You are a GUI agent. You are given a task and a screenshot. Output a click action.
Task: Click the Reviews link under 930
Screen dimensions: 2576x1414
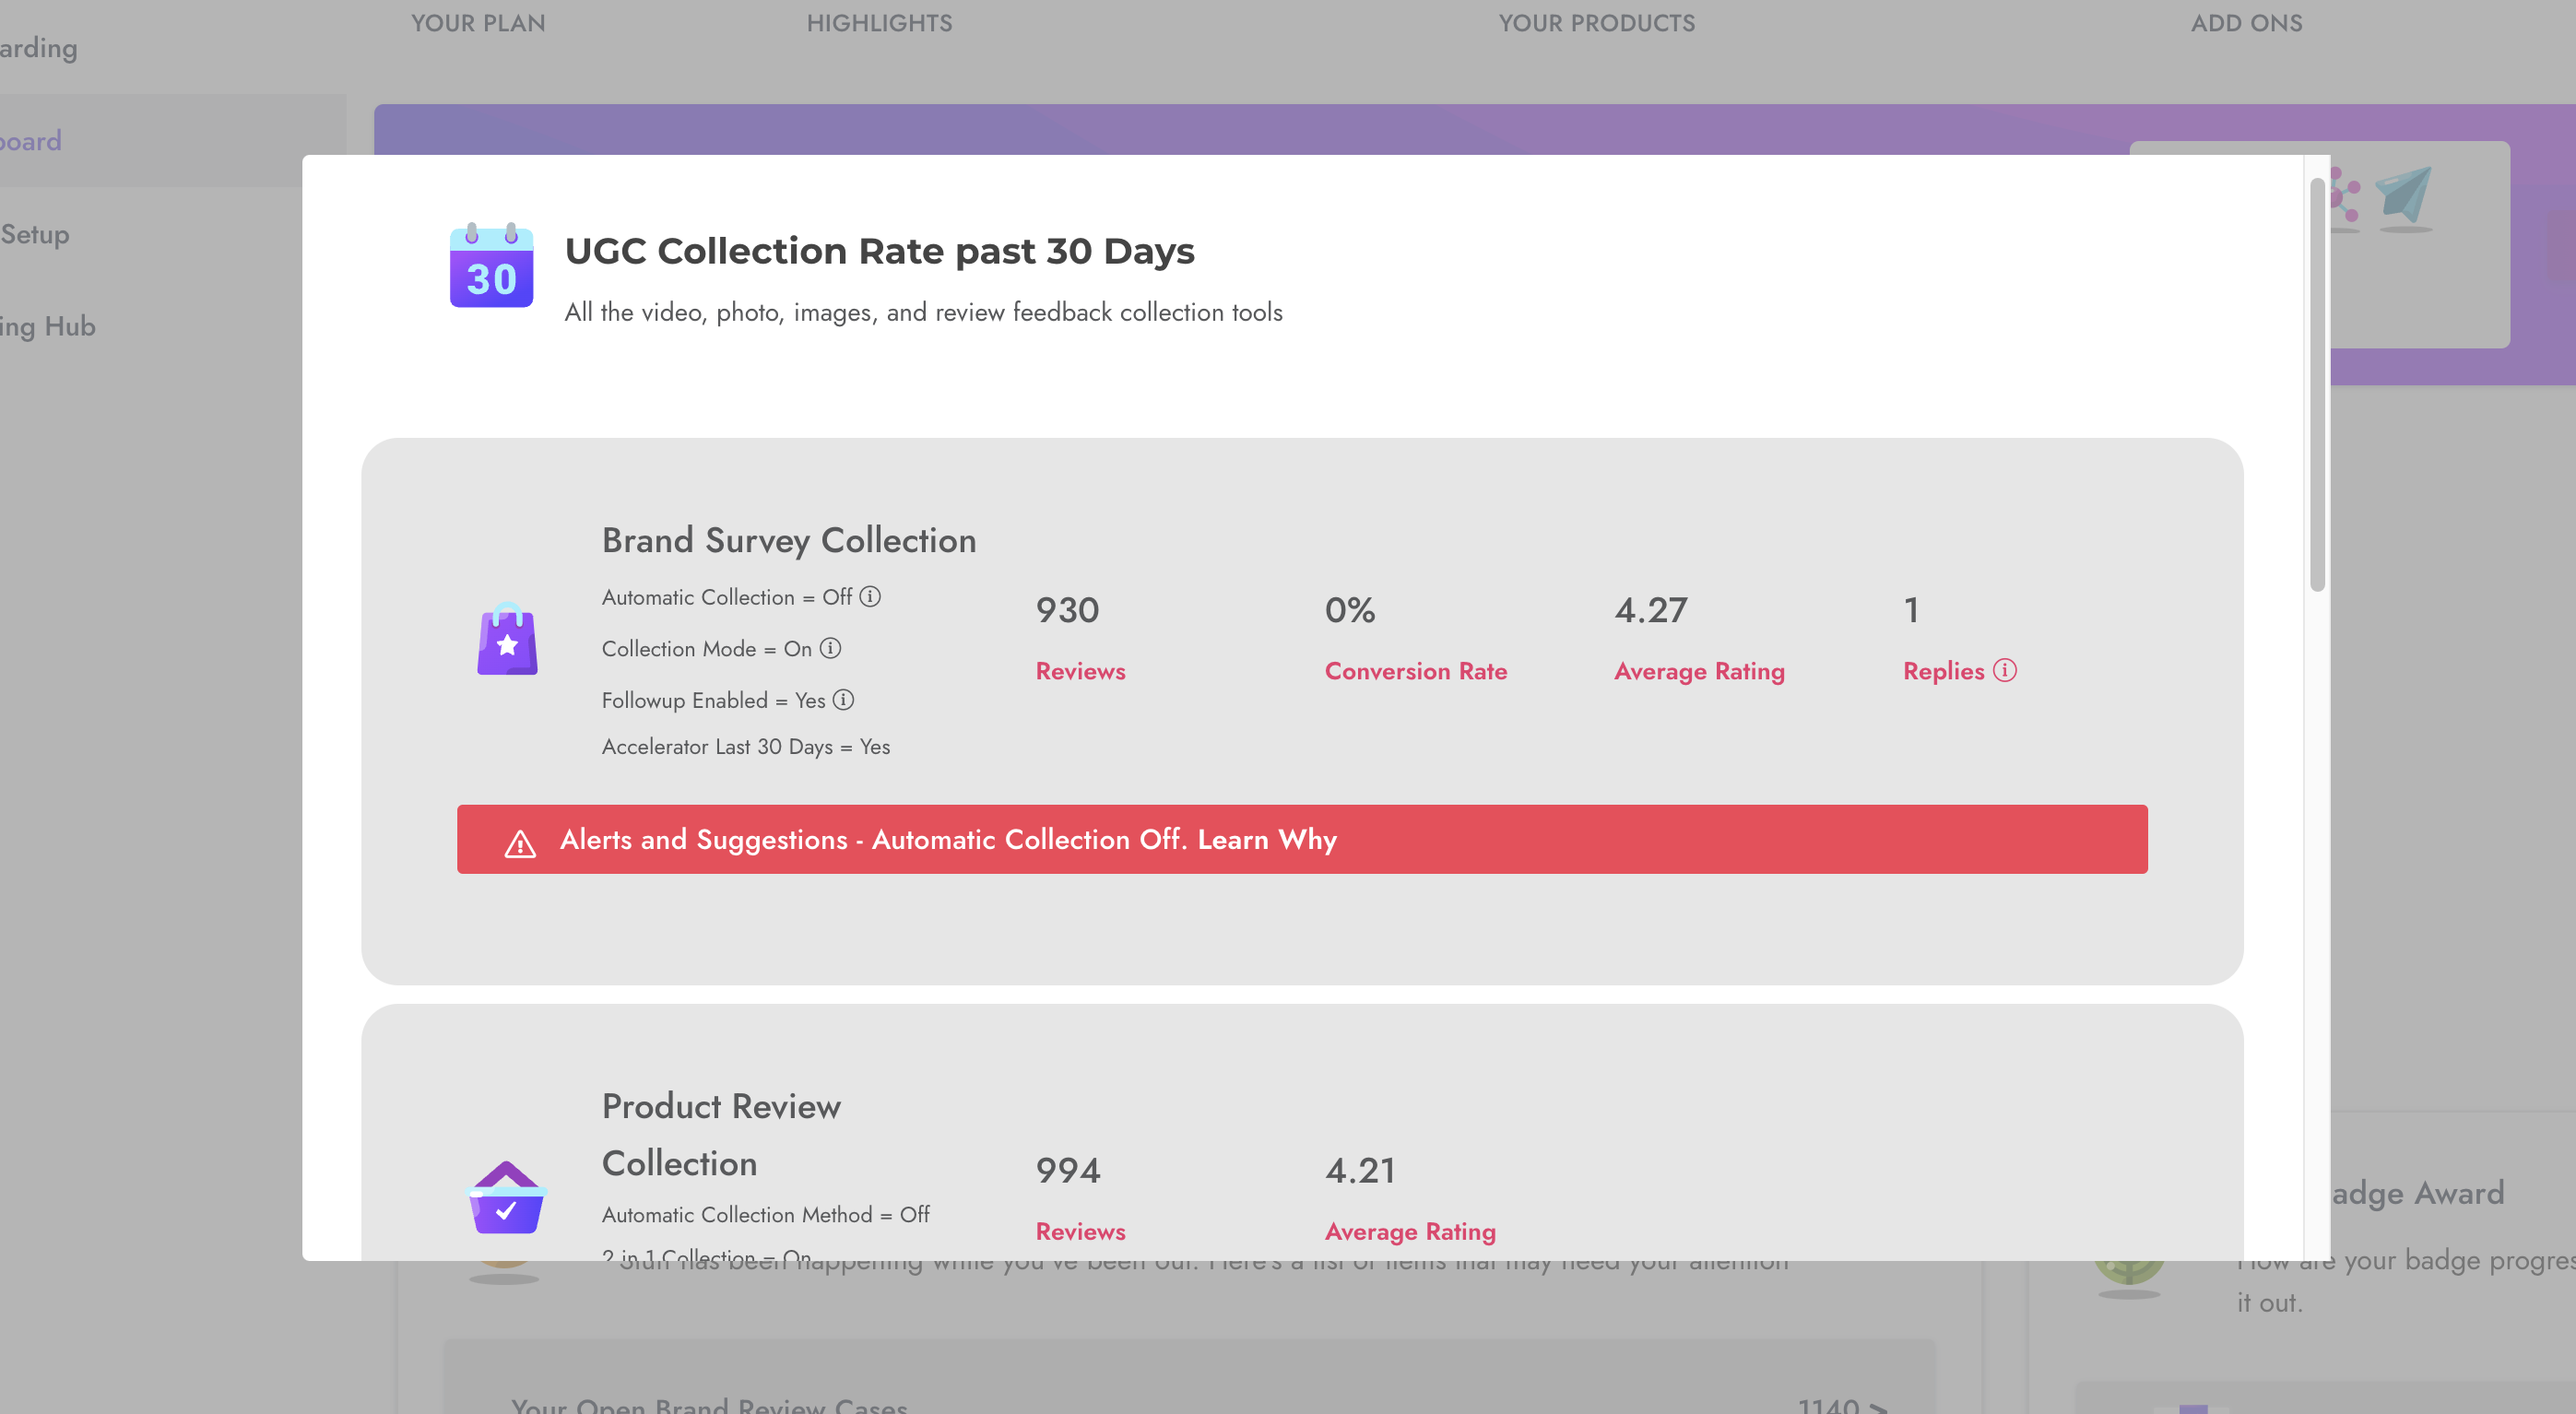[1080, 671]
